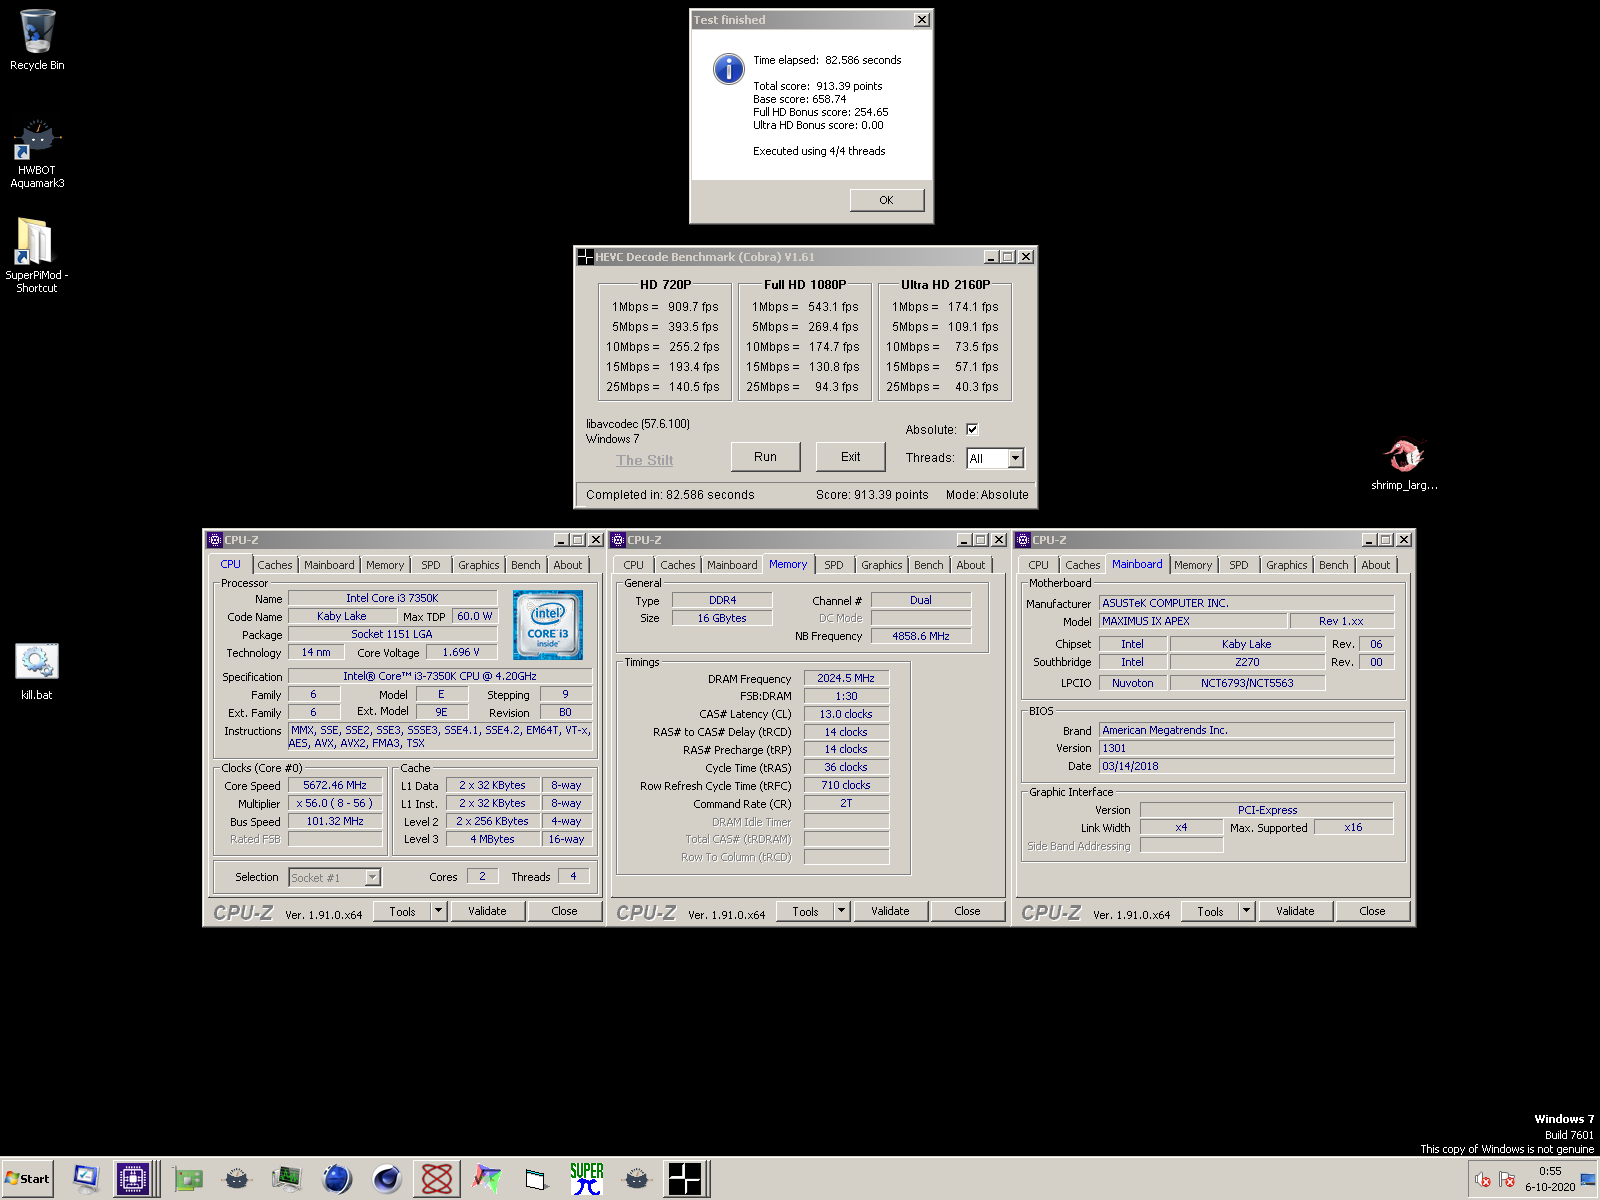Viewport: 1600px width, 1200px height.
Task: Click the Name field Intel Core i3 7350K
Action: pos(392,598)
